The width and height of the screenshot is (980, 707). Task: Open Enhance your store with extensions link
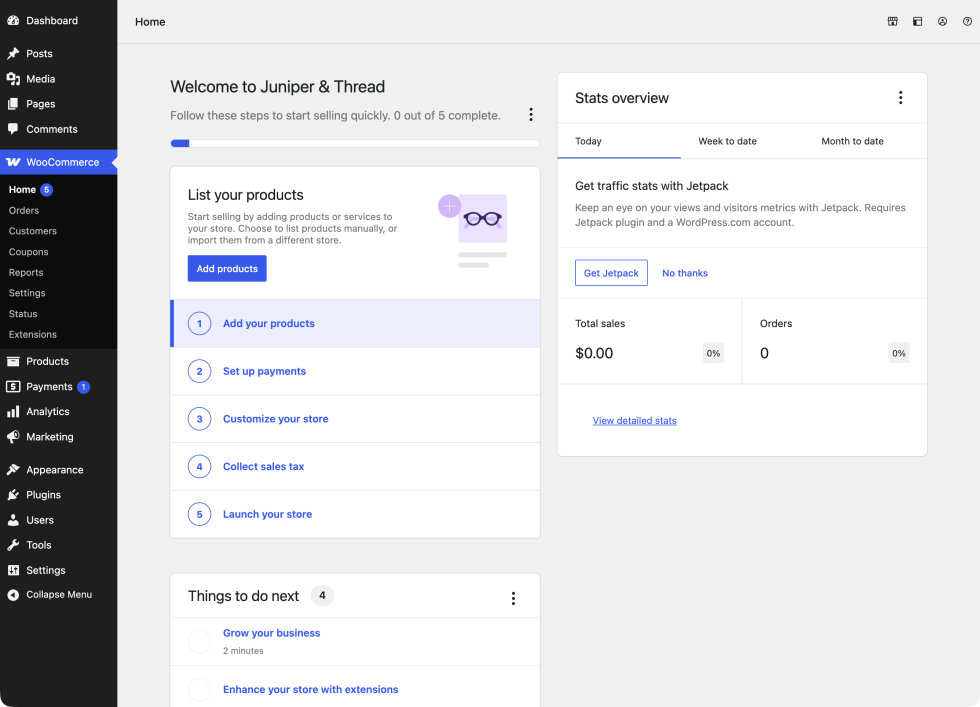[311, 689]
